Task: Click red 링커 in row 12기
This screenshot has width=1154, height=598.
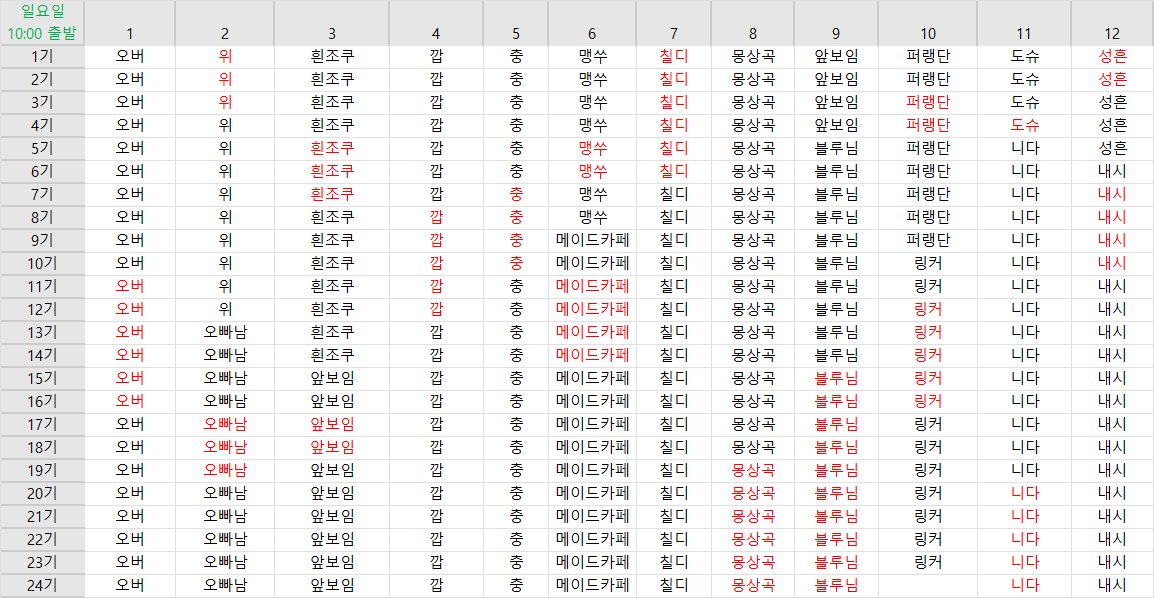Action: point(928,309)
